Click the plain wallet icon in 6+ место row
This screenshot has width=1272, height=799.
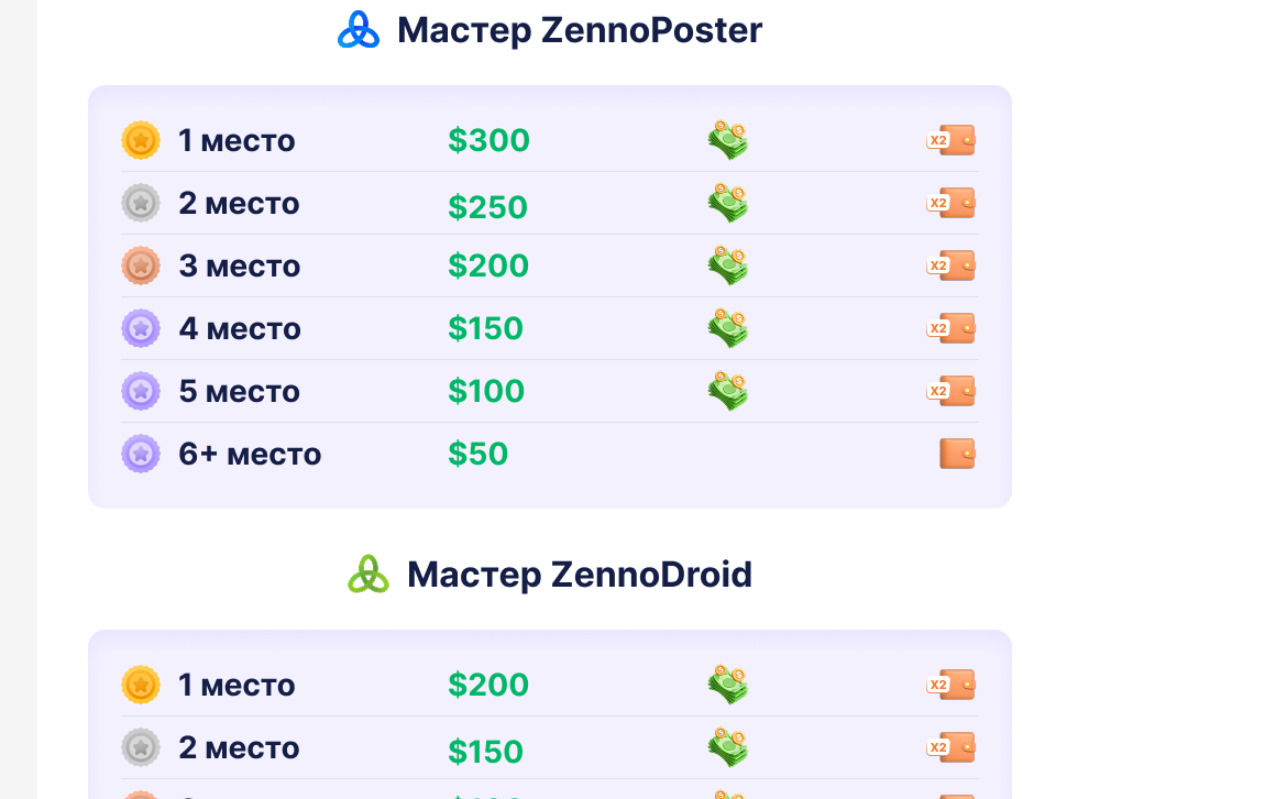[x=957, y=454]
